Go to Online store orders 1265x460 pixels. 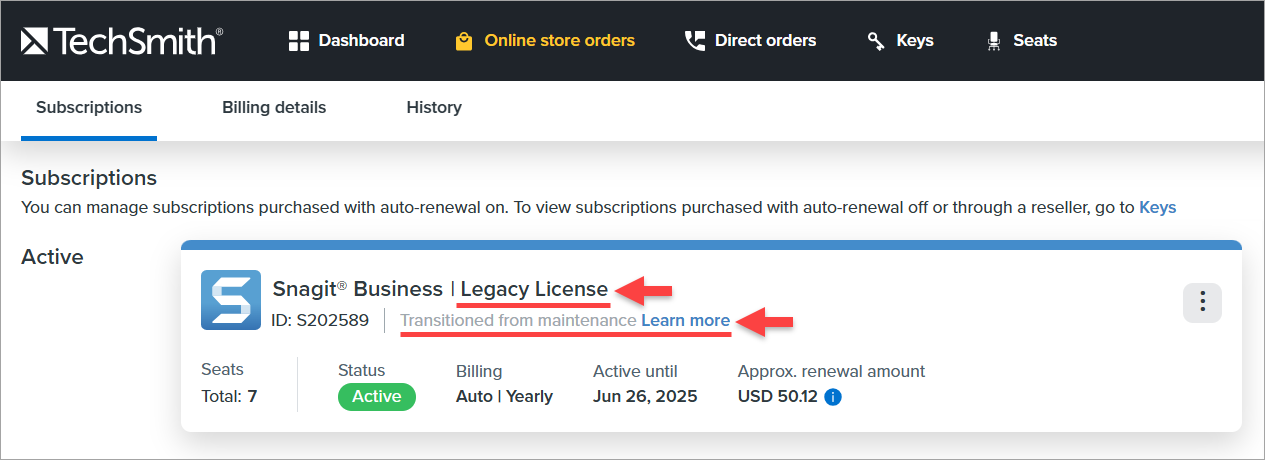click(559, 41)
